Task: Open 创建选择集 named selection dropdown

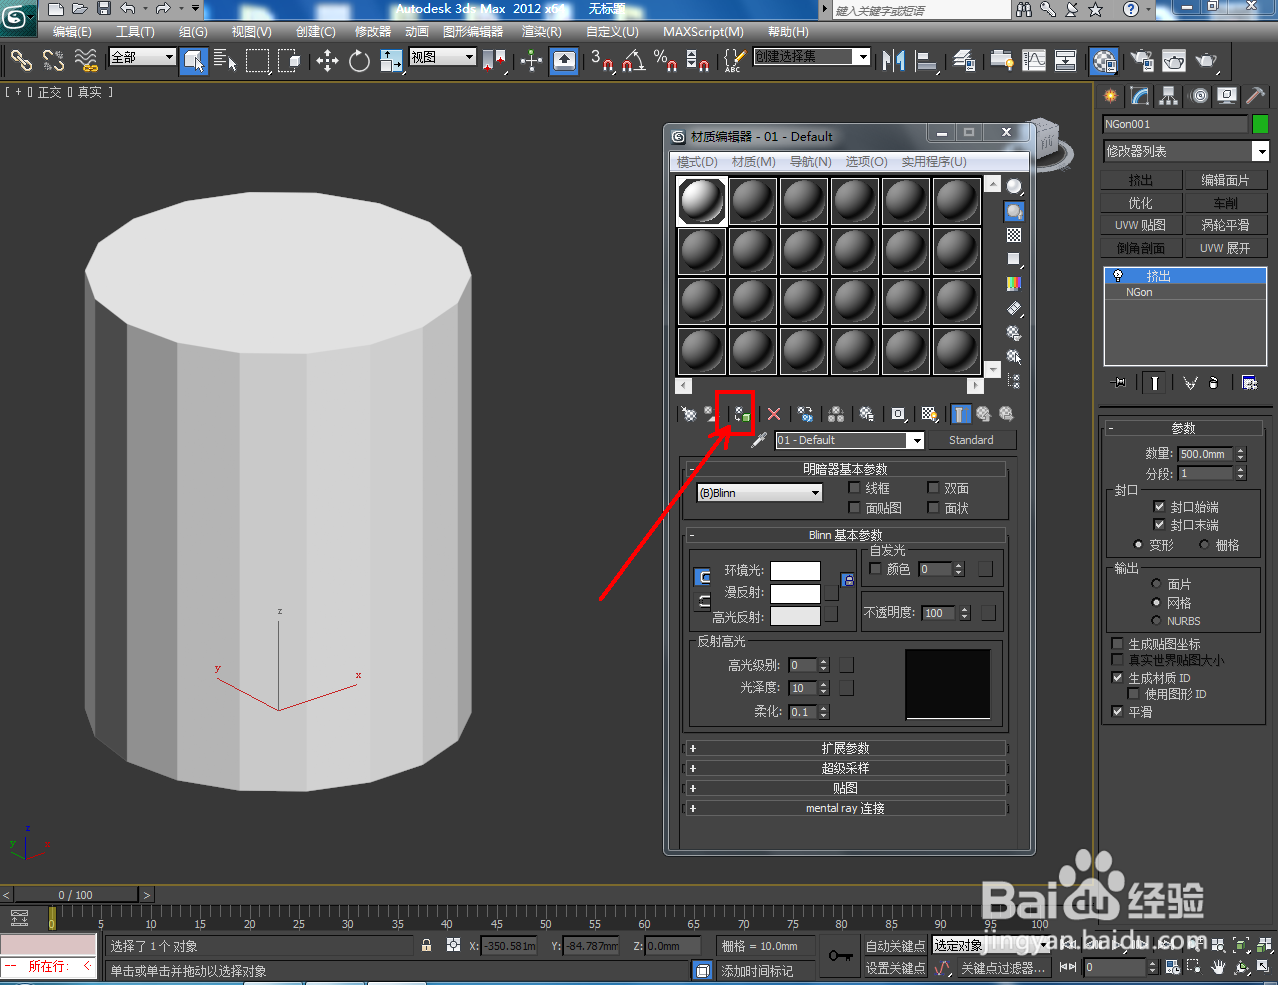Action: pos(812,57)
